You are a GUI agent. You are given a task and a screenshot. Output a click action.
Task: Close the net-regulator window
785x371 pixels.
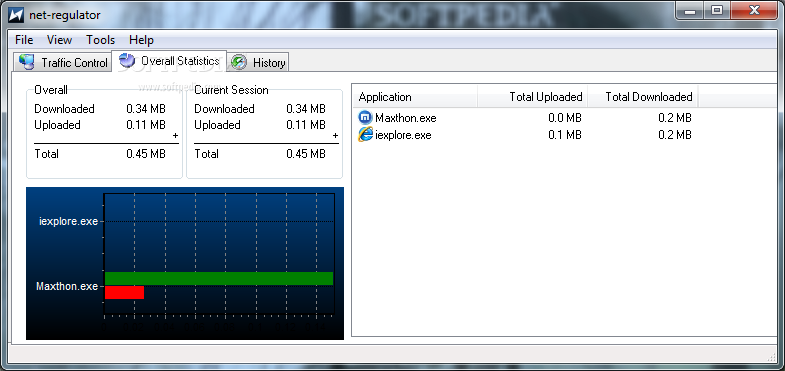[753, 11]
